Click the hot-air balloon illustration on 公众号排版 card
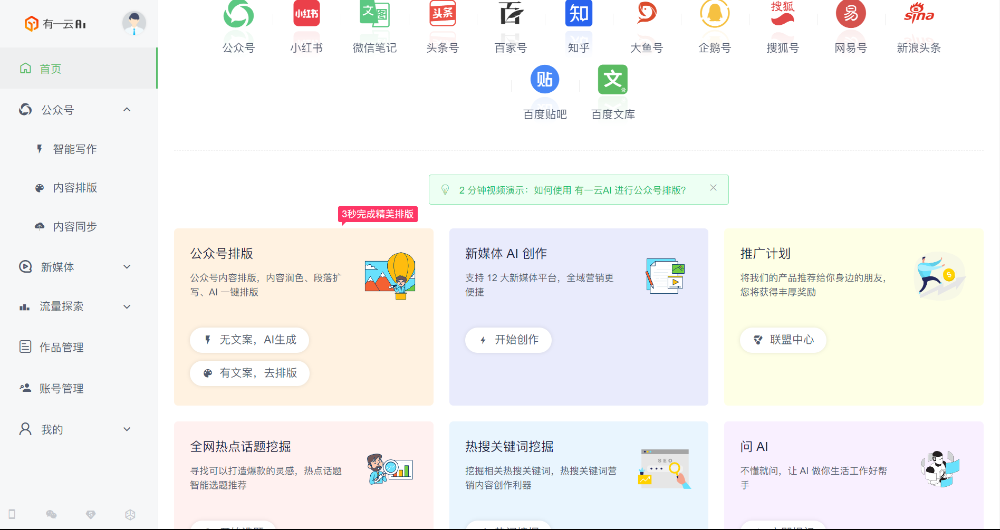 coord(390,276)
